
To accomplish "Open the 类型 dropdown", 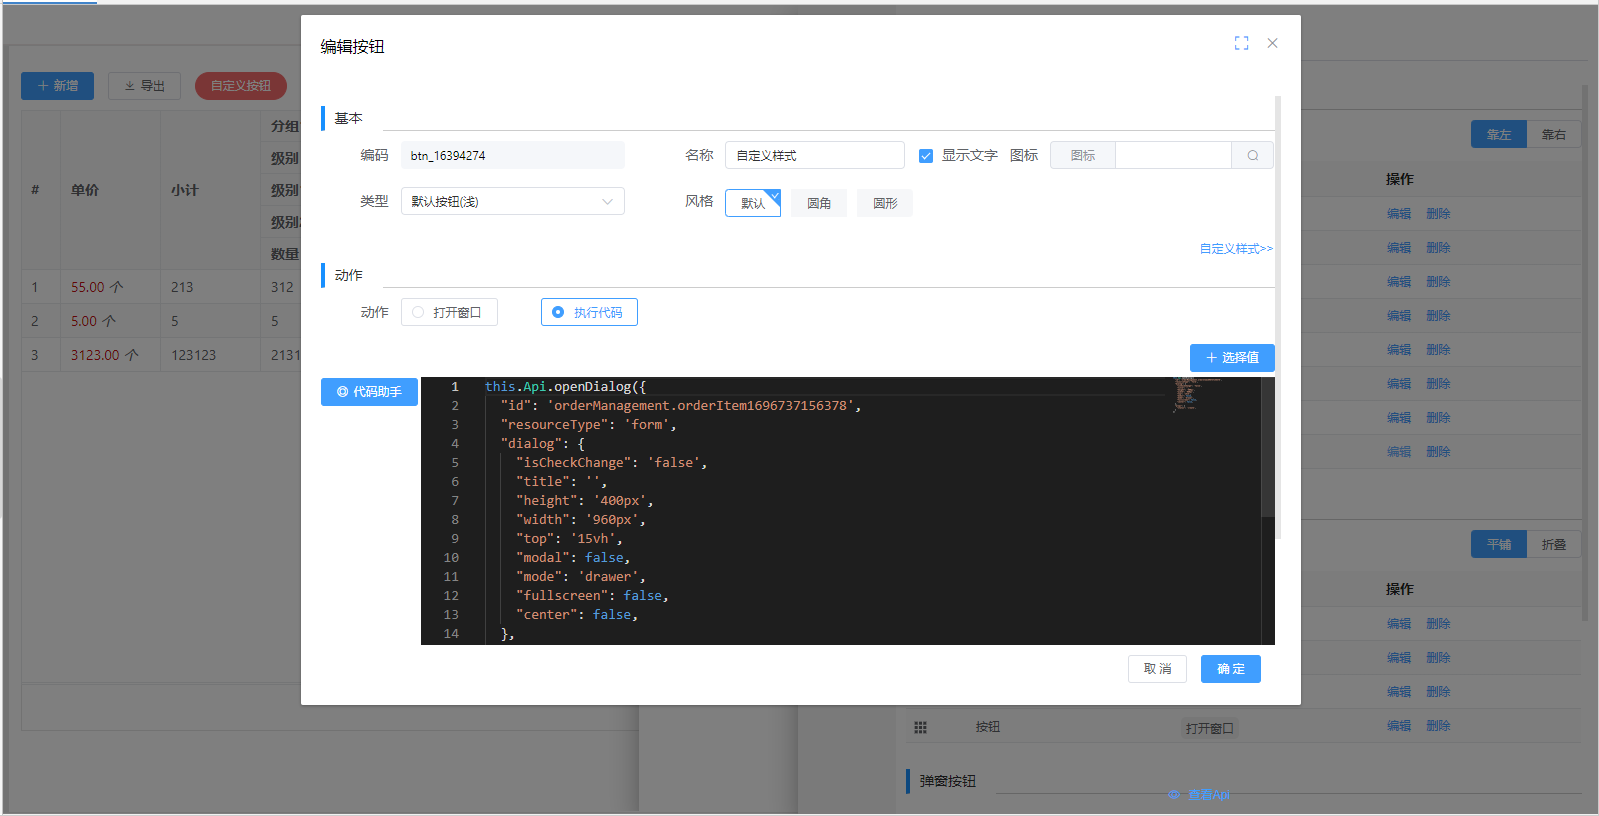I will 512,202.
